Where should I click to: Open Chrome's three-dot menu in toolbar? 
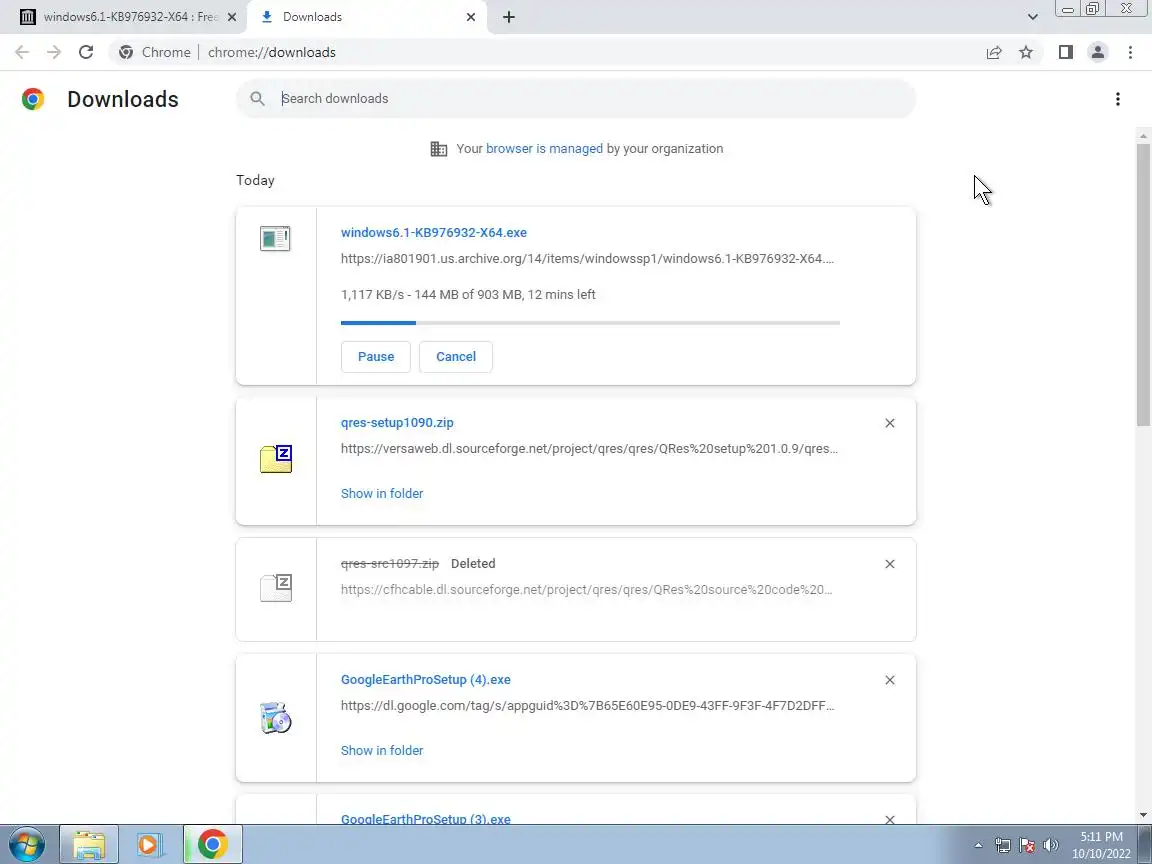[x=1130, y=52]
